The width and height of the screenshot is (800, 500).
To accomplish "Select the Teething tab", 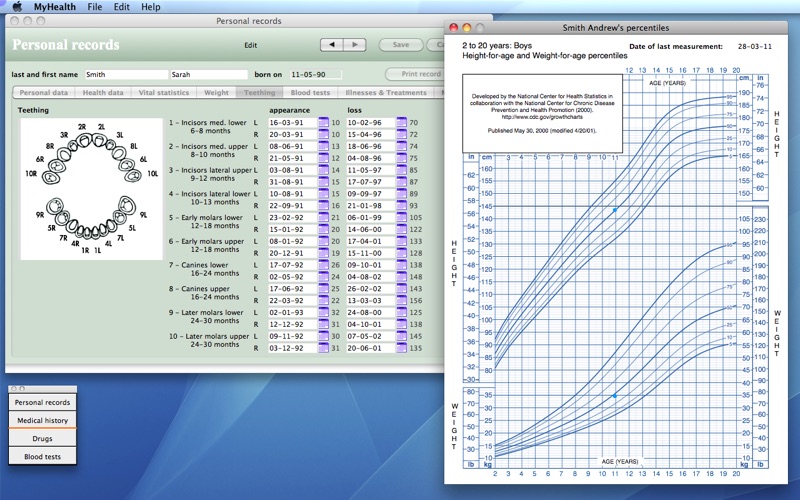I will pyautogui.click(x=260, y=92).
